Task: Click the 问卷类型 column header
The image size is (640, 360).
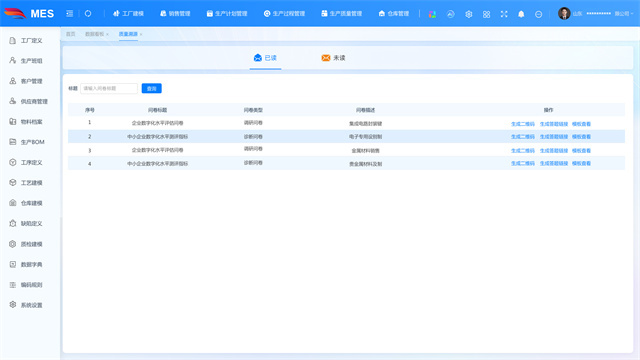Action: pyautogui.click(x=253, y=110)
